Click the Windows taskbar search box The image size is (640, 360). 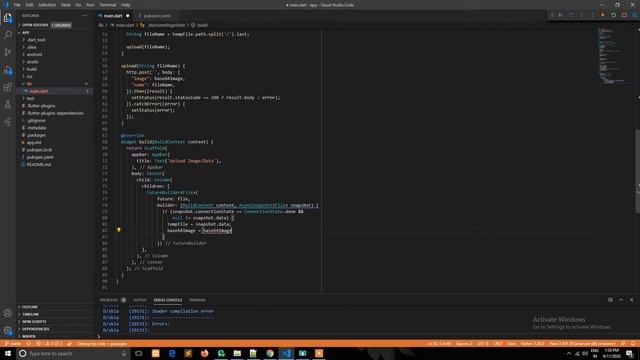pos(73,353)
